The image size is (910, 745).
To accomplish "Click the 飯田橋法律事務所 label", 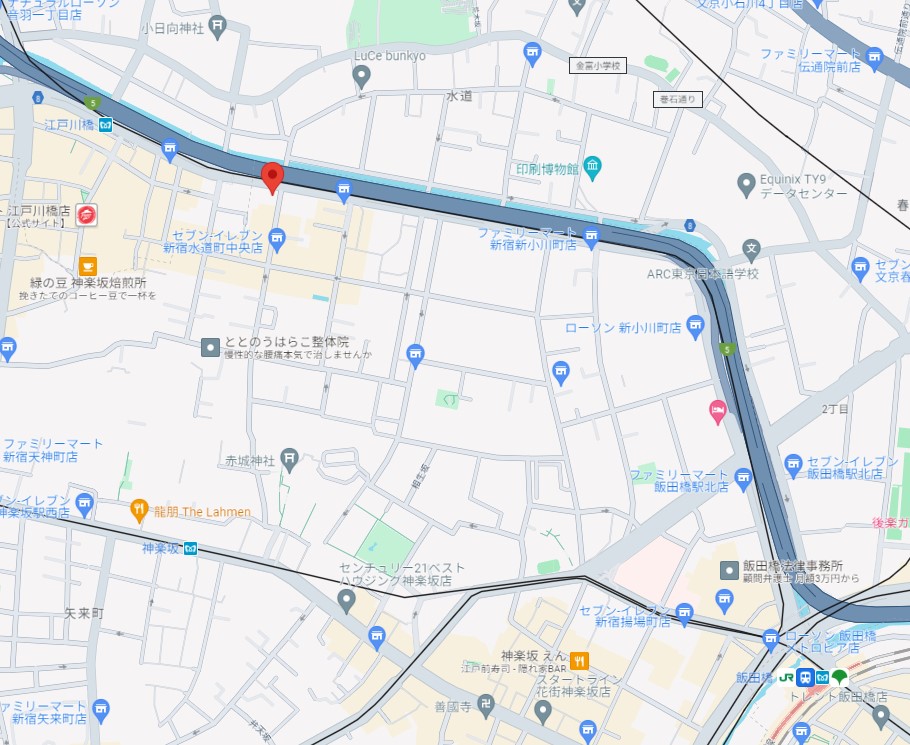I will pyautogui.click(x=792, y=565).
